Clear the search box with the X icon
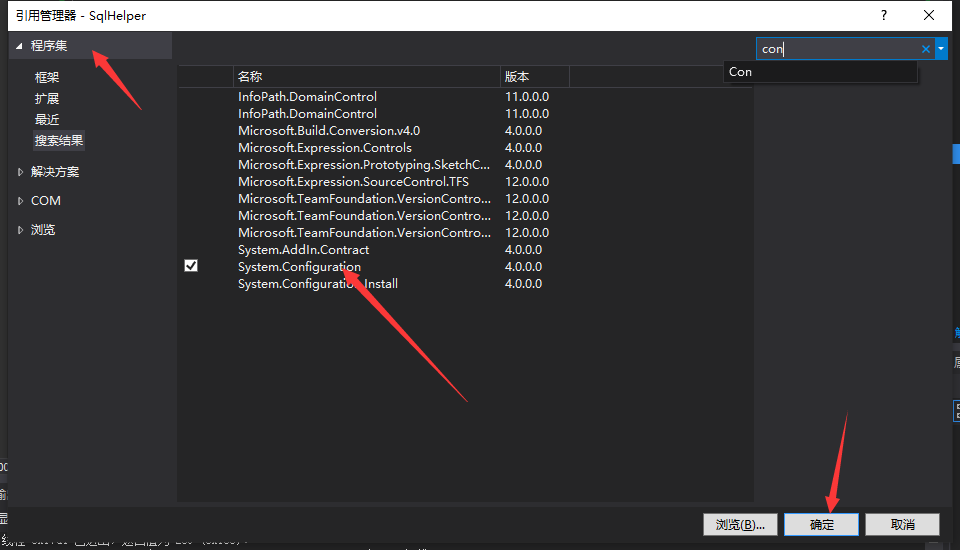 925,49
